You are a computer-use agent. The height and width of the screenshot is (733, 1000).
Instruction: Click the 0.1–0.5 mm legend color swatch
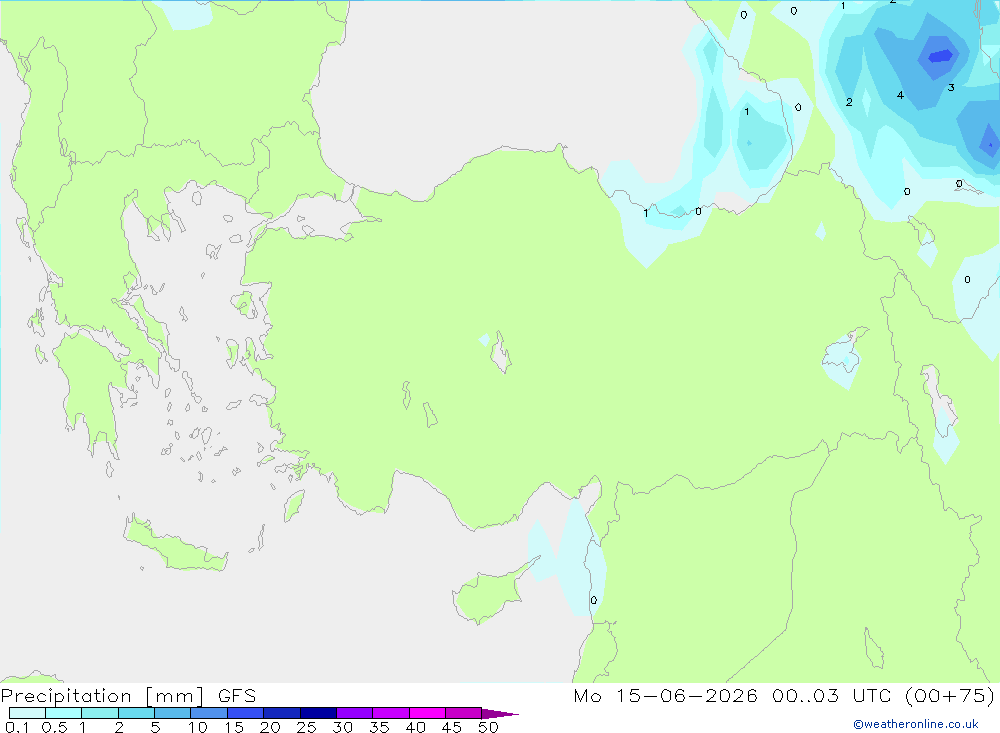click(27, 713)
